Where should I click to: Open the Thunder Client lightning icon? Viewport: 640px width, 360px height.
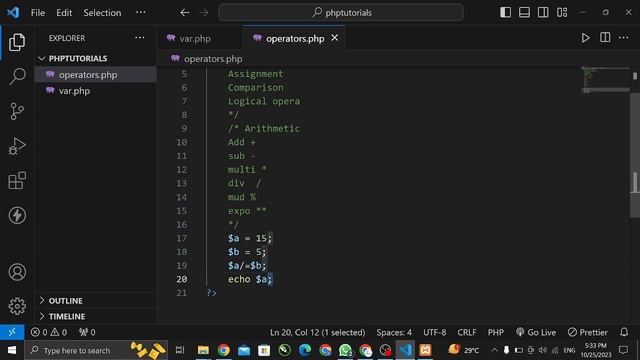17,215
